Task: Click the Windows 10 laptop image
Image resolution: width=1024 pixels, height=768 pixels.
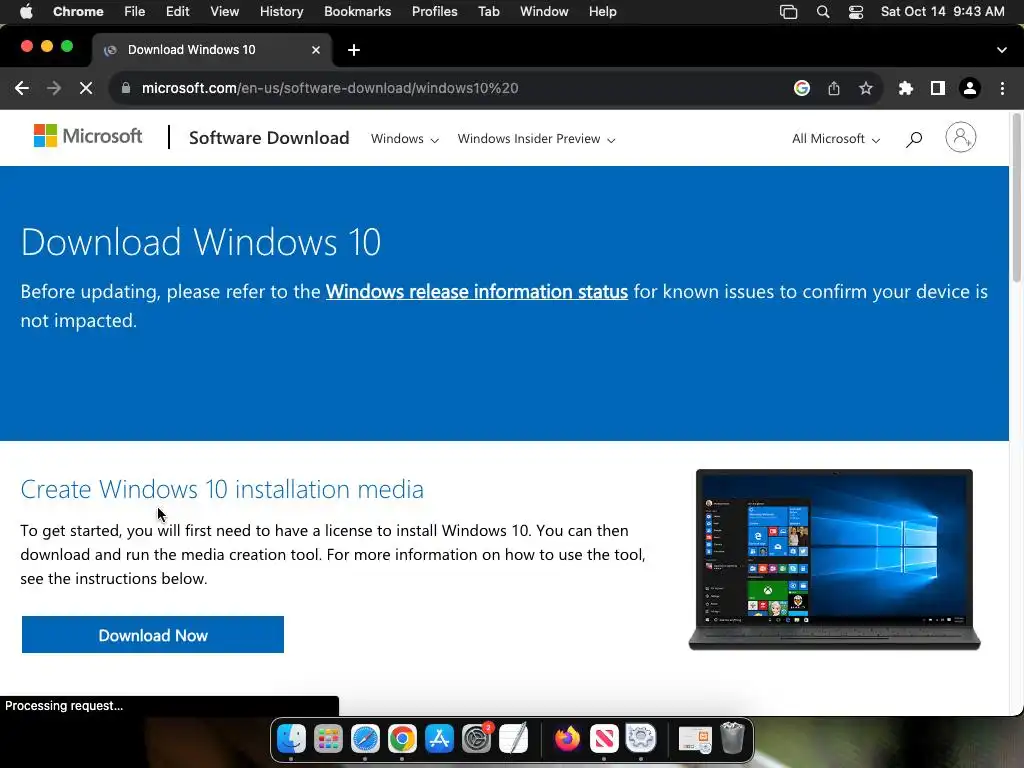Action: pos(835,560)
